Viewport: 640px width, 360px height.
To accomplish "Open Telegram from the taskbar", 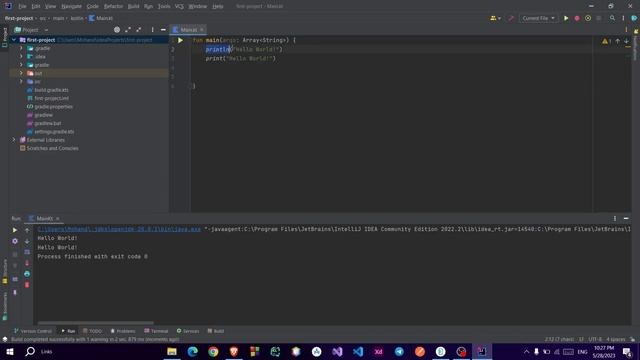I will 399,351.
